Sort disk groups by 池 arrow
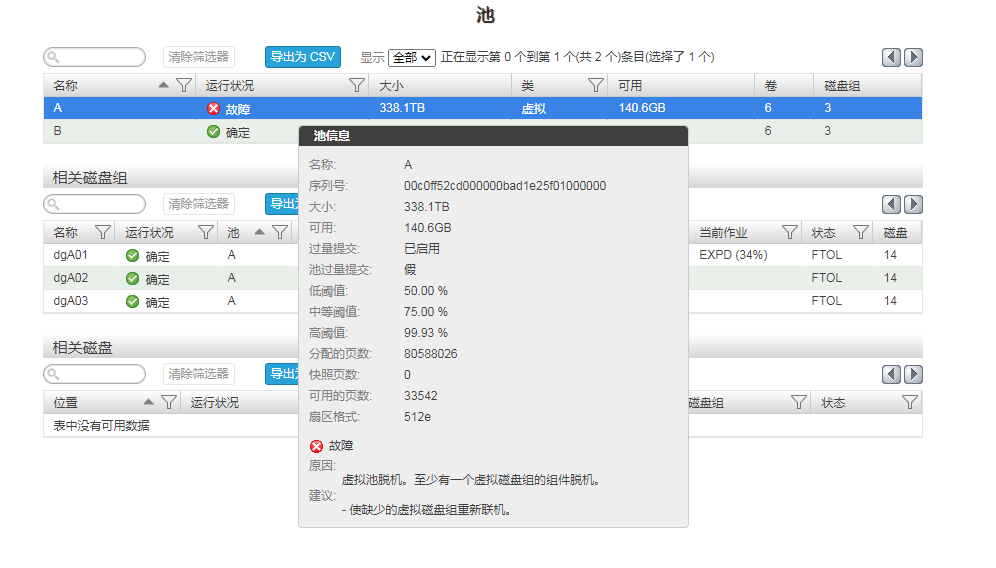Viewport: 996px width, 568px height. pos(259,232)
